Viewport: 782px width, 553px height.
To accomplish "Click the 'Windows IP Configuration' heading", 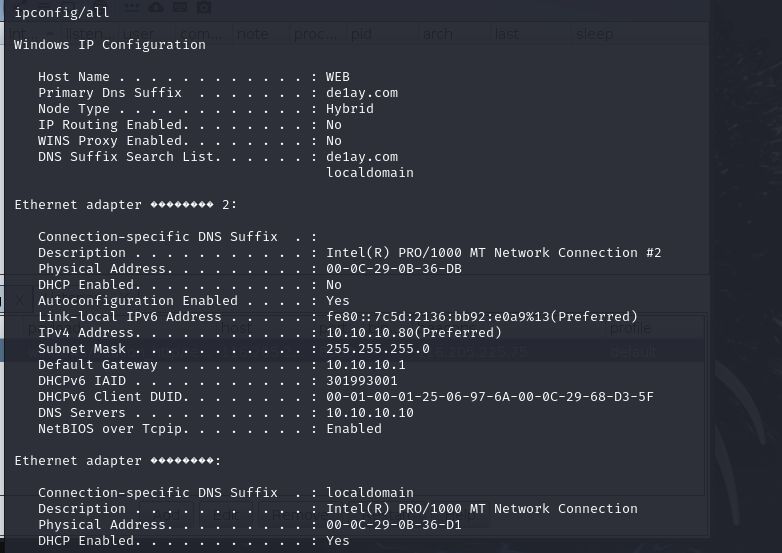I will tap(110, 44).
